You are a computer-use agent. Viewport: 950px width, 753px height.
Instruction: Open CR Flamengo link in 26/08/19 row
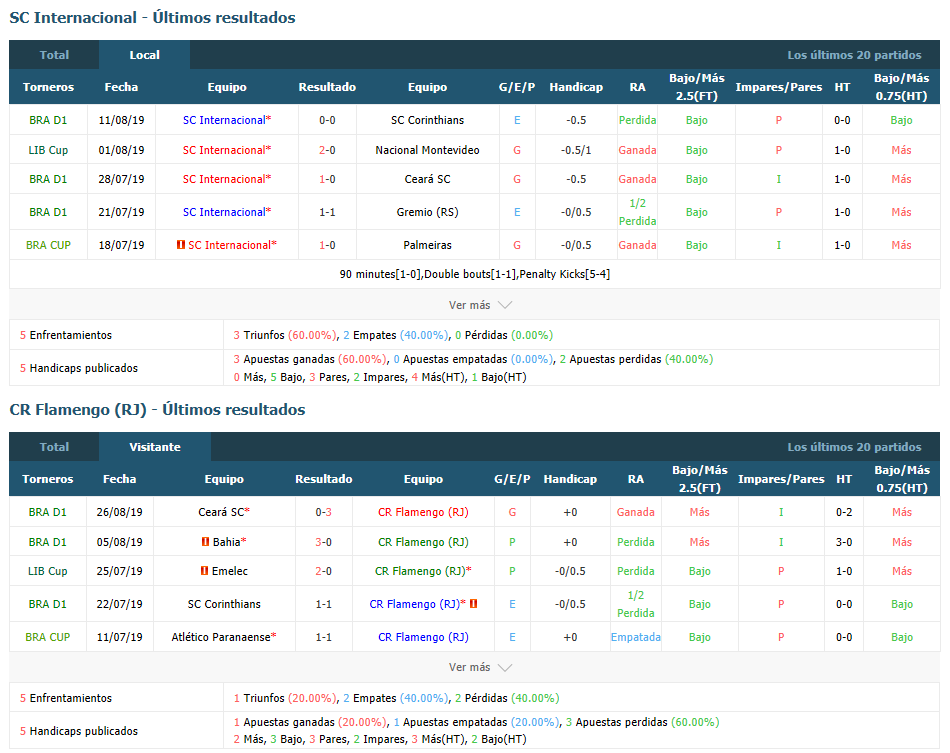[x=423, y=512]
